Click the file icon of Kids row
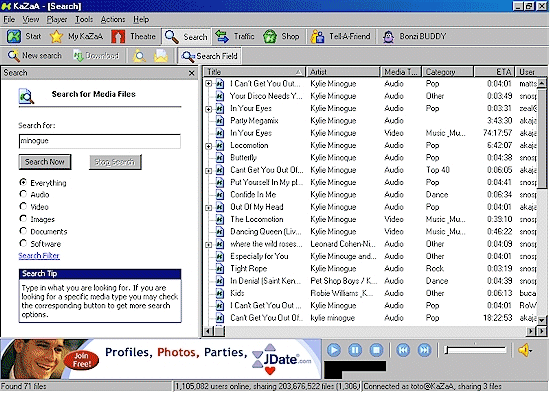 220,293
